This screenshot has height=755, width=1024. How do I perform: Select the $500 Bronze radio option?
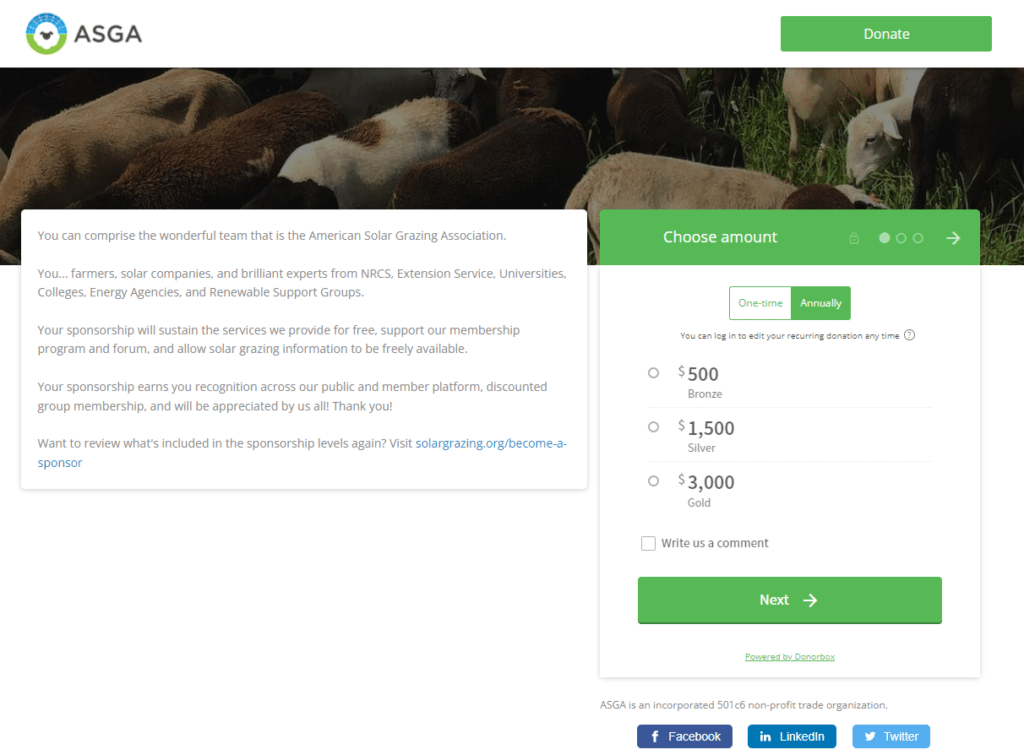coord(654,373)
